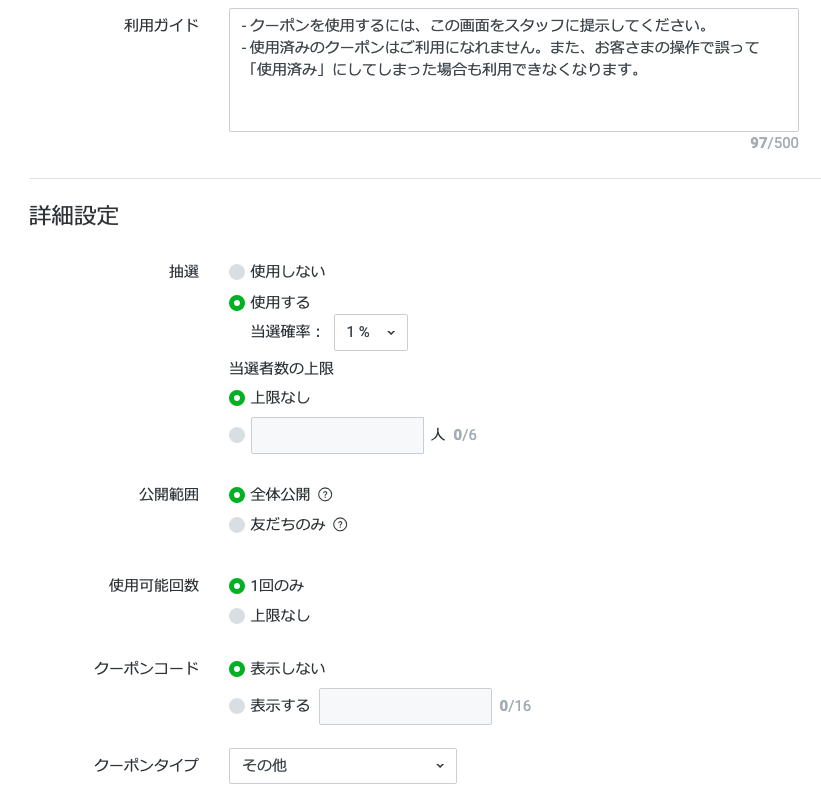Image resolution: width=821 pixels, height=798 pixels.
Task: Click the chevron arrow in クーポンタイプ dropdown
Action: [440, 766]
